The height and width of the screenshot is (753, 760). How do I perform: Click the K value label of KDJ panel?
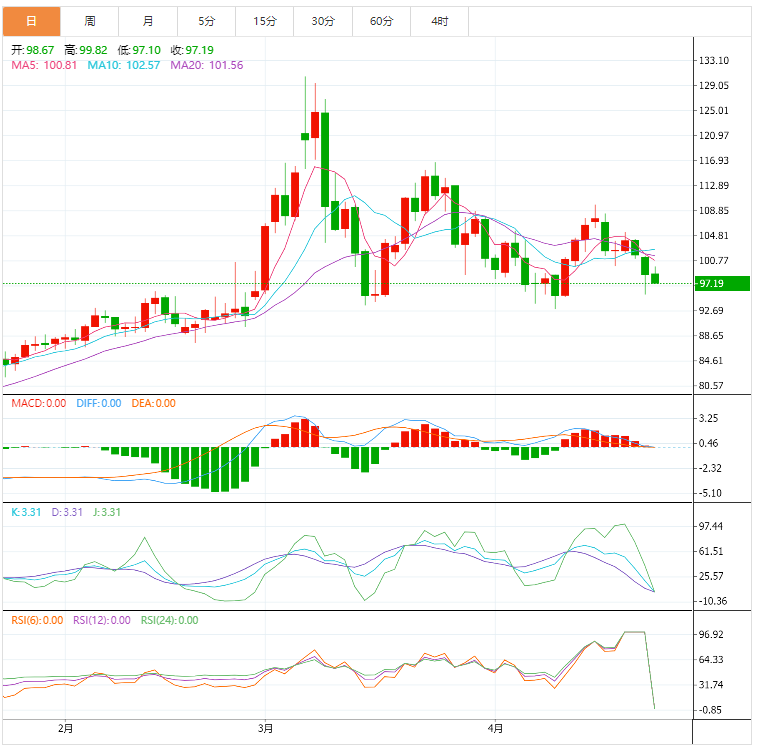[x=25, y=512]
